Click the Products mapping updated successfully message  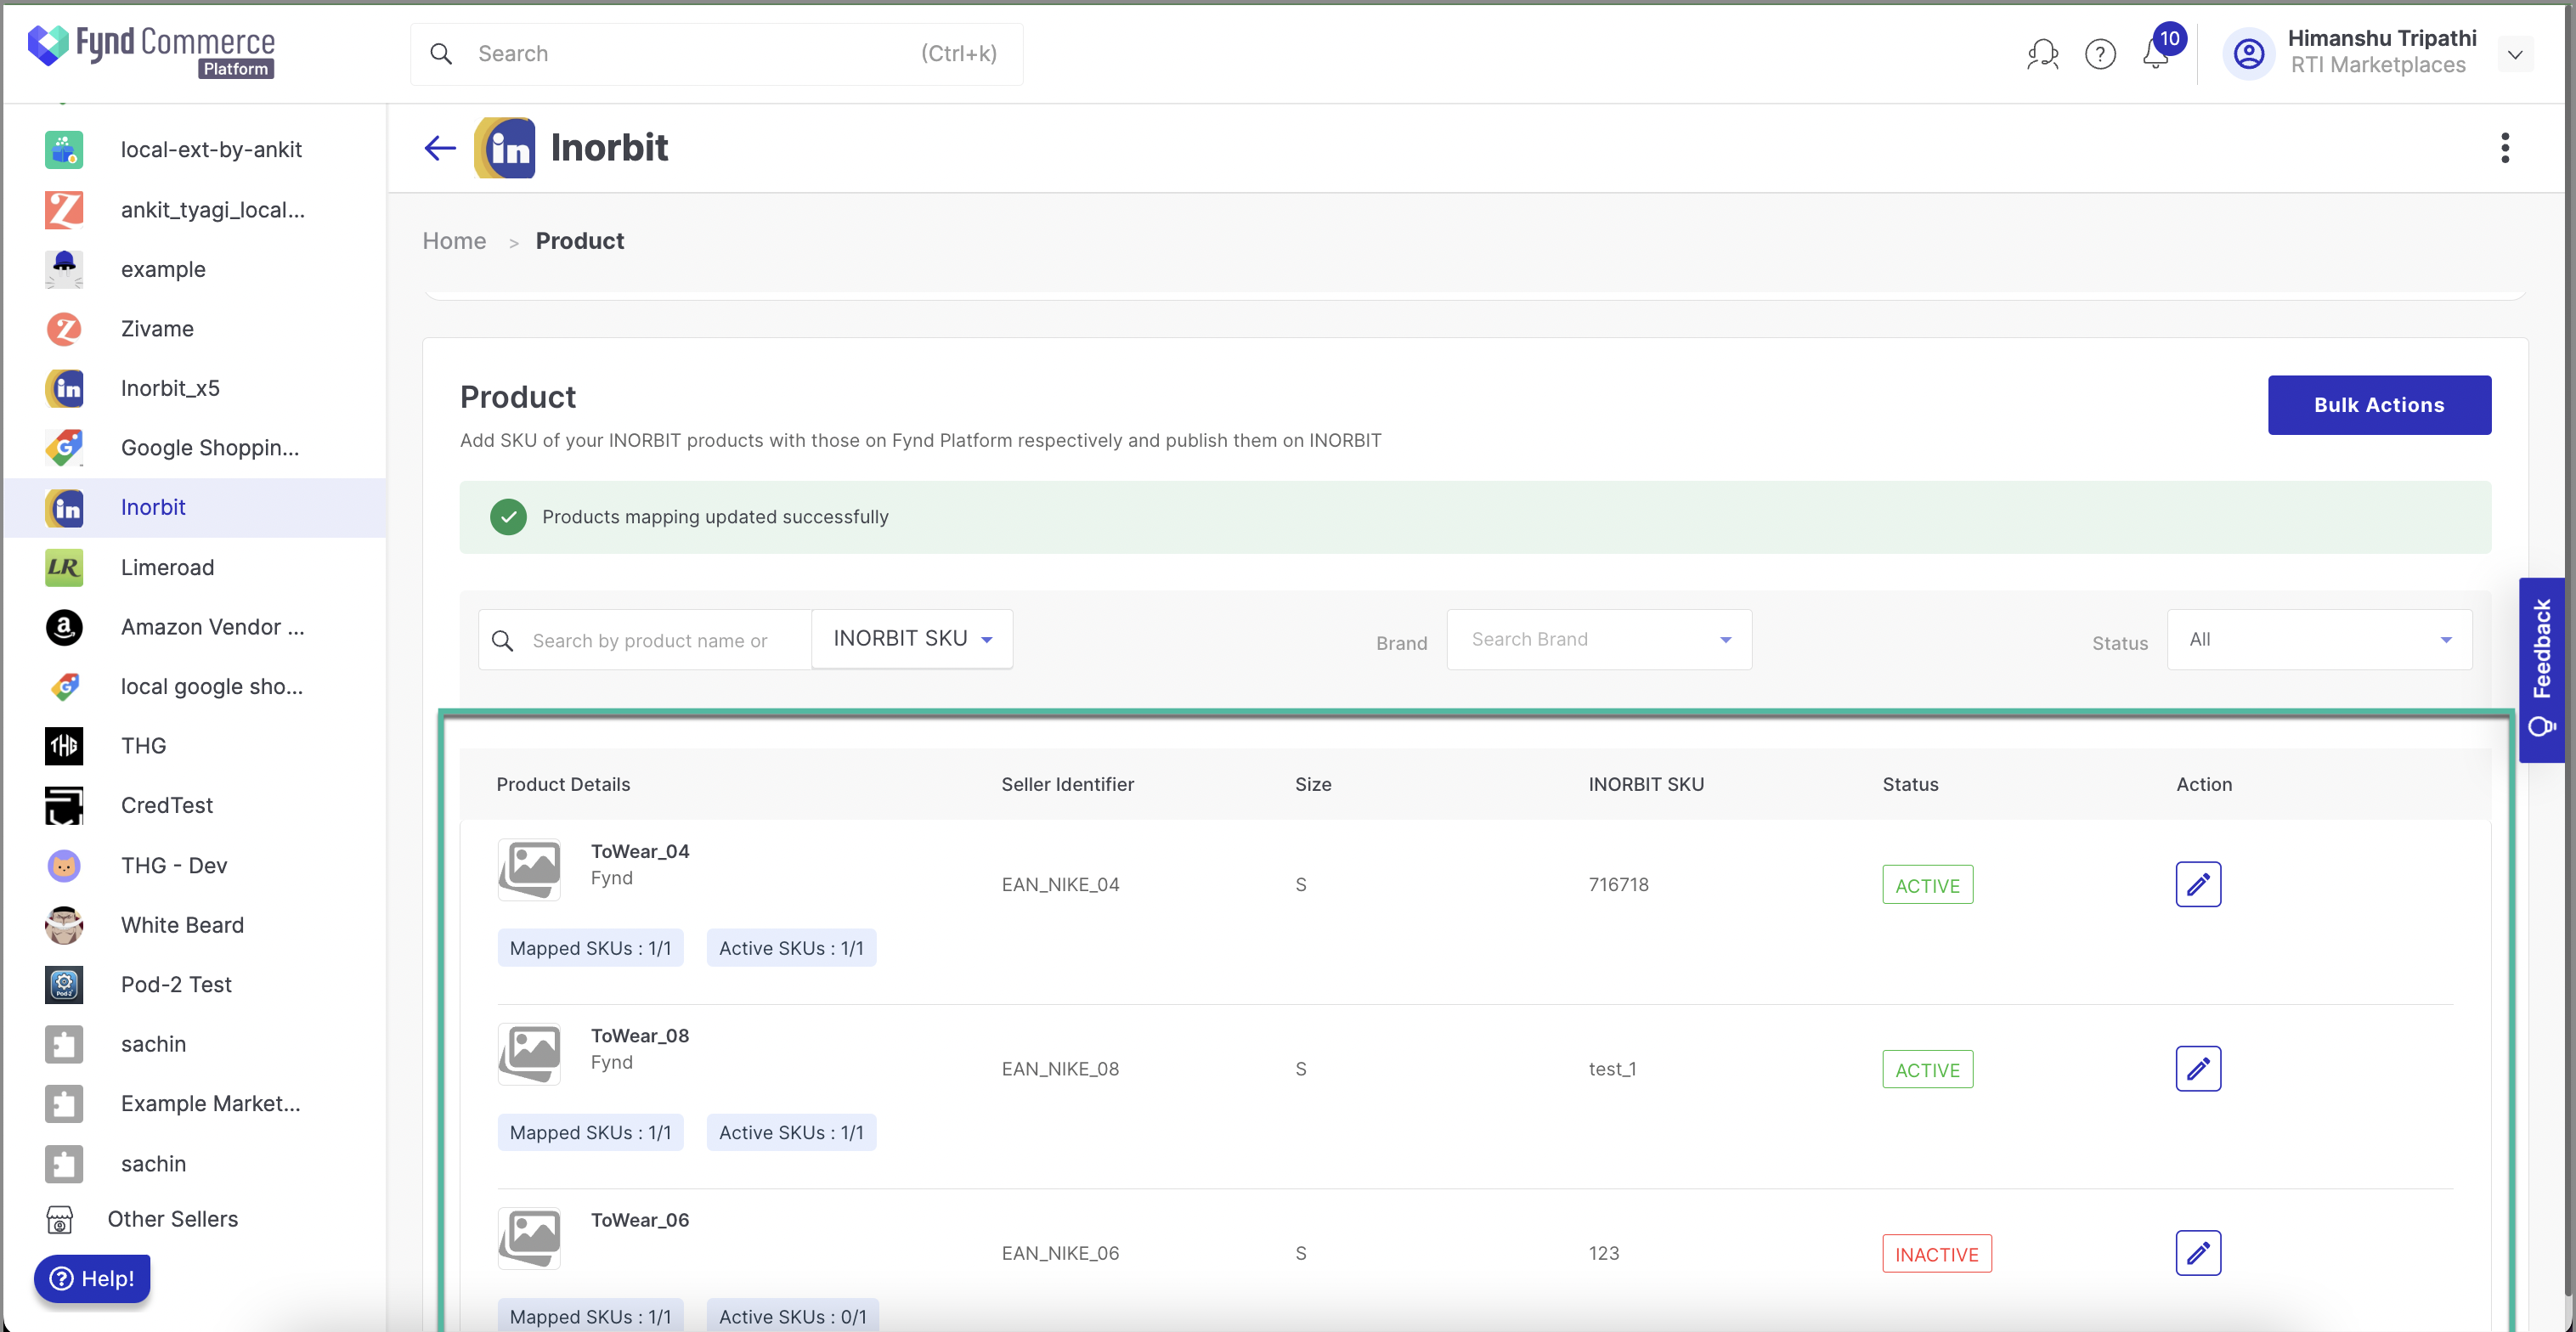tap(715, 517)
